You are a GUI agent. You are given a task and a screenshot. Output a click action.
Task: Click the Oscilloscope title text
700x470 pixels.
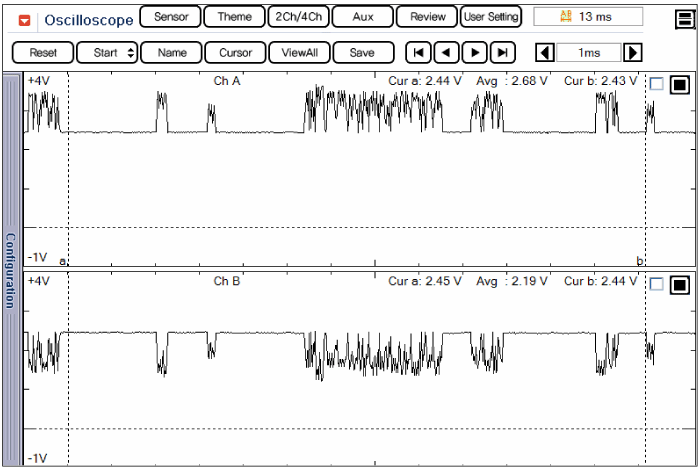click(x=89, y=20)
